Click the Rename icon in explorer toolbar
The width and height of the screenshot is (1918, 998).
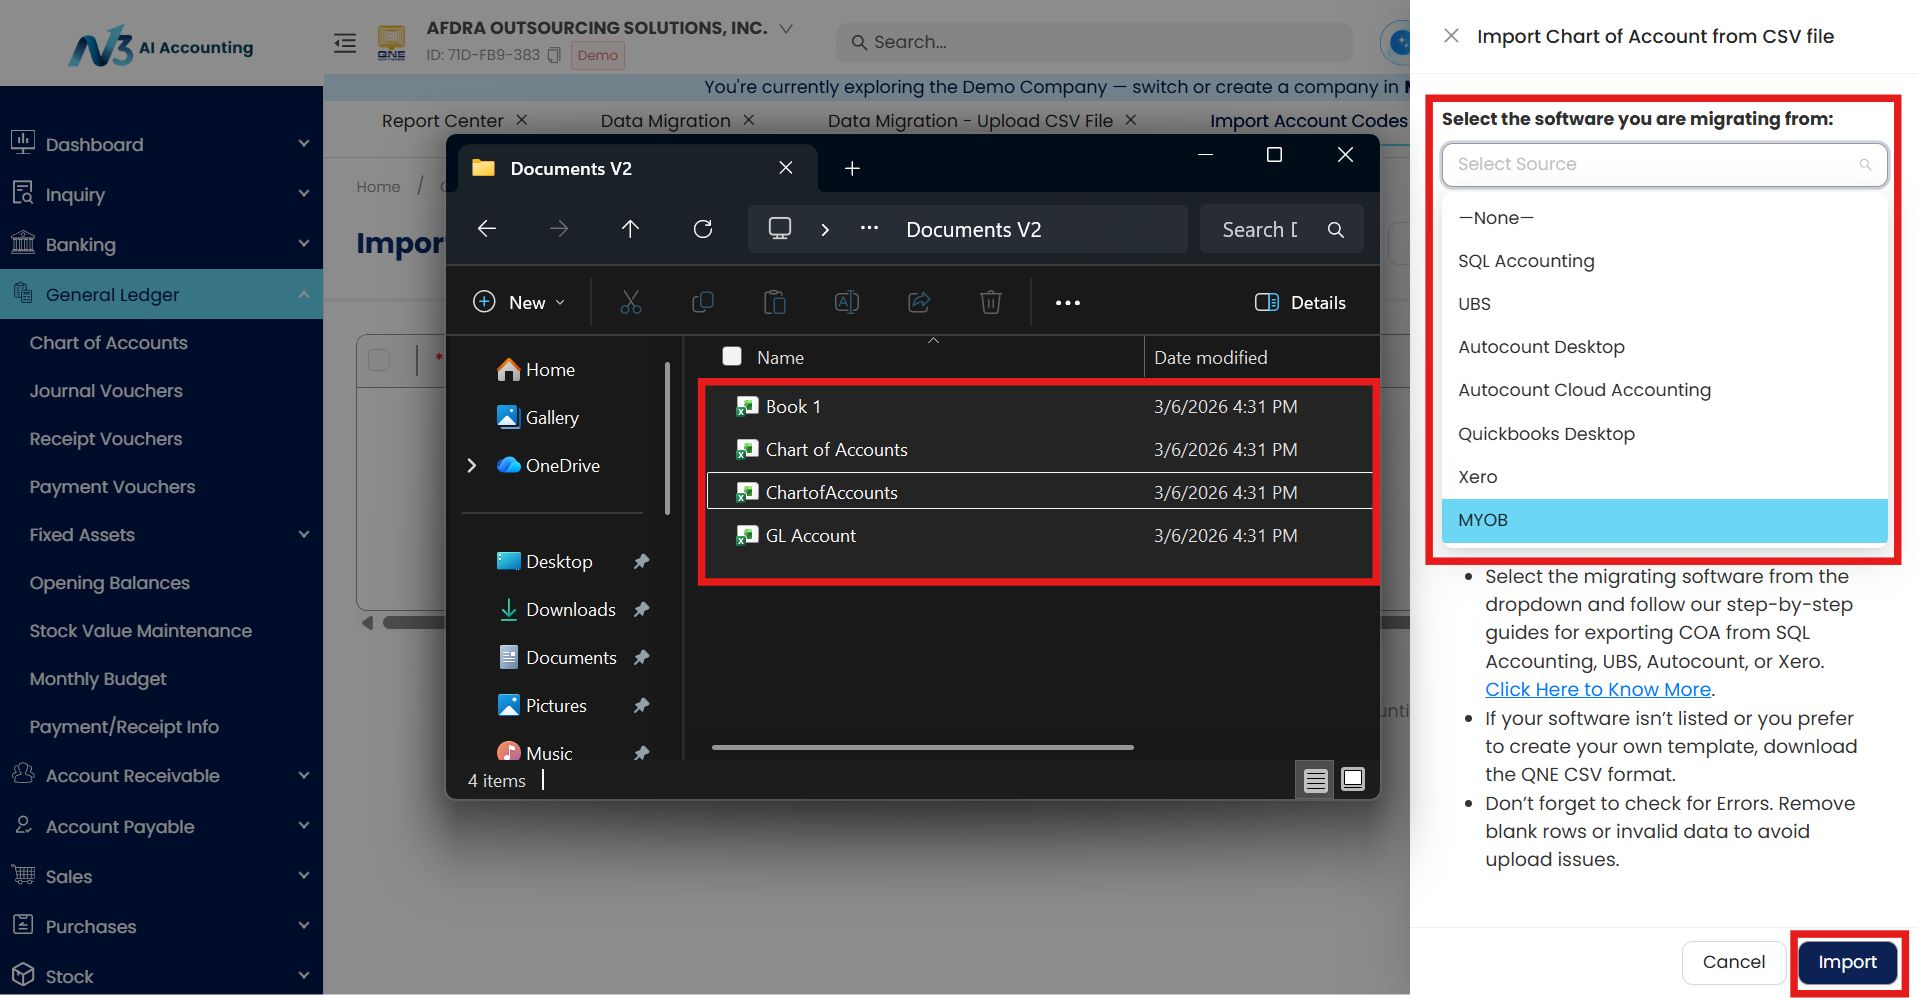pos(847,302)
